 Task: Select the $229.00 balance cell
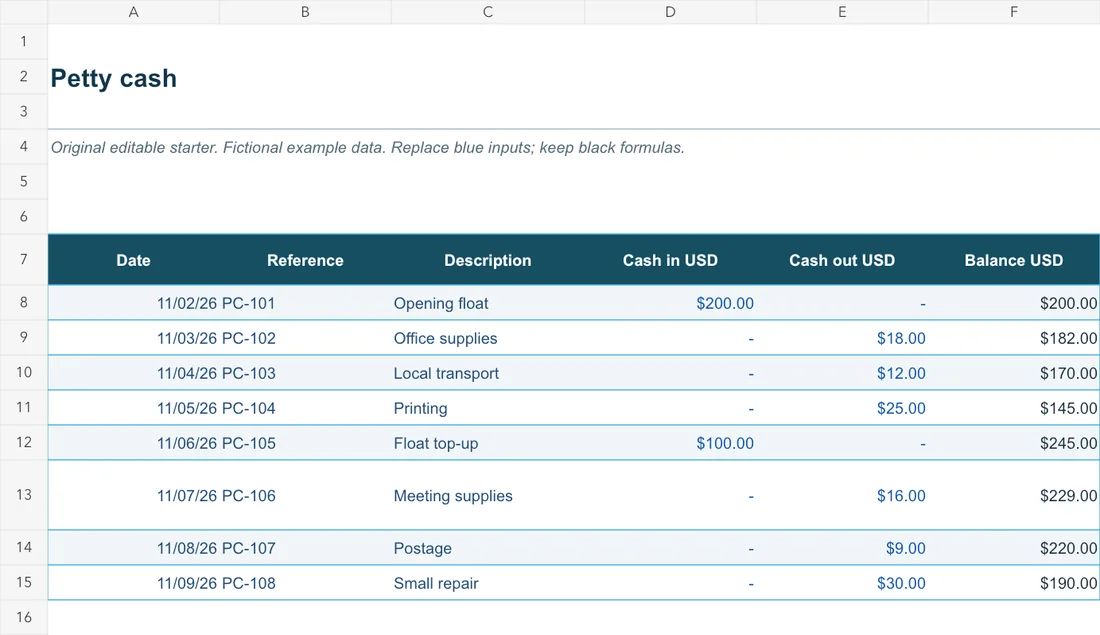(1014, 495)
